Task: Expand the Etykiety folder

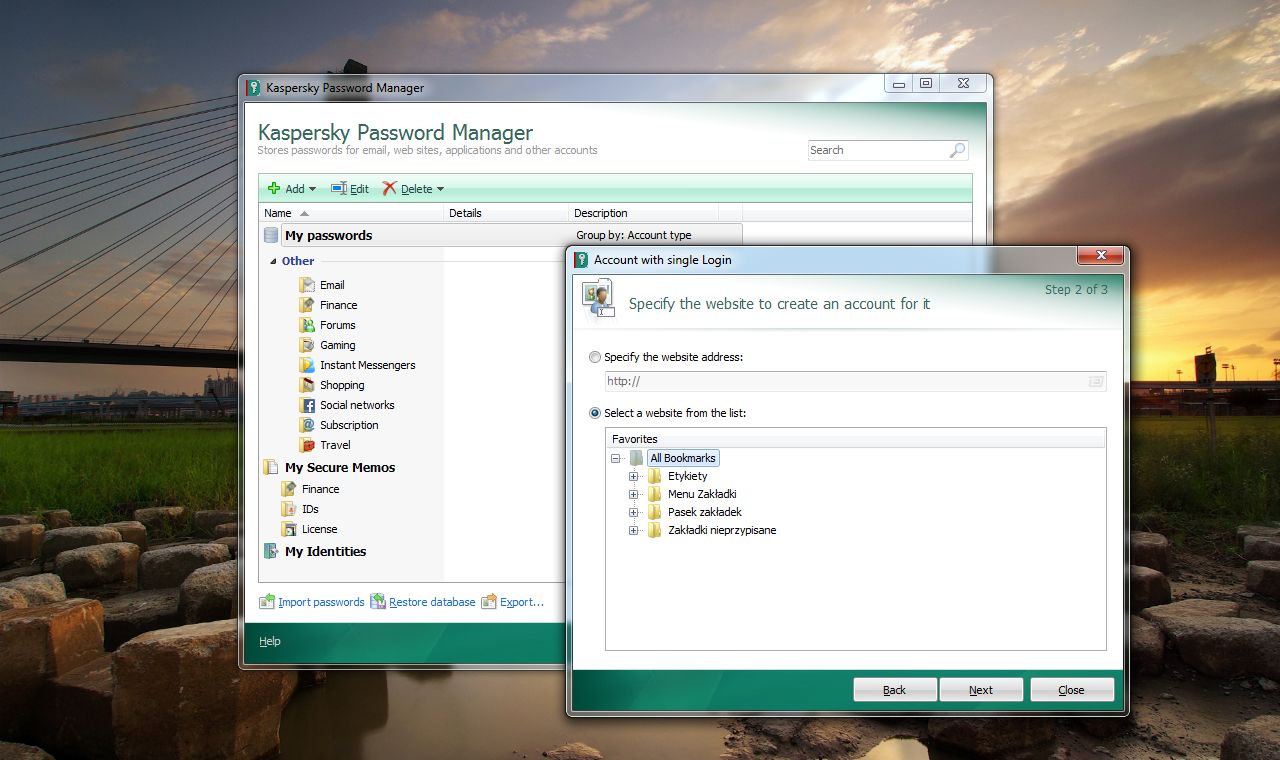Action: [633, 476]
